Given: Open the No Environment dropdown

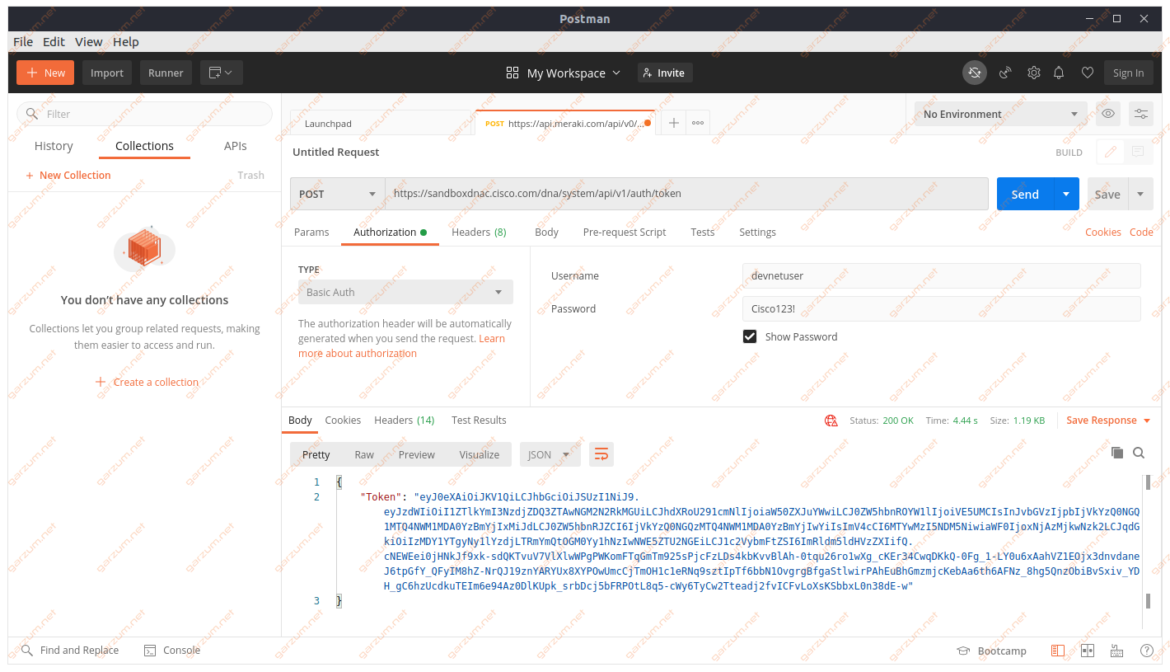Looking at the screenshot, I should coord(998,113).
